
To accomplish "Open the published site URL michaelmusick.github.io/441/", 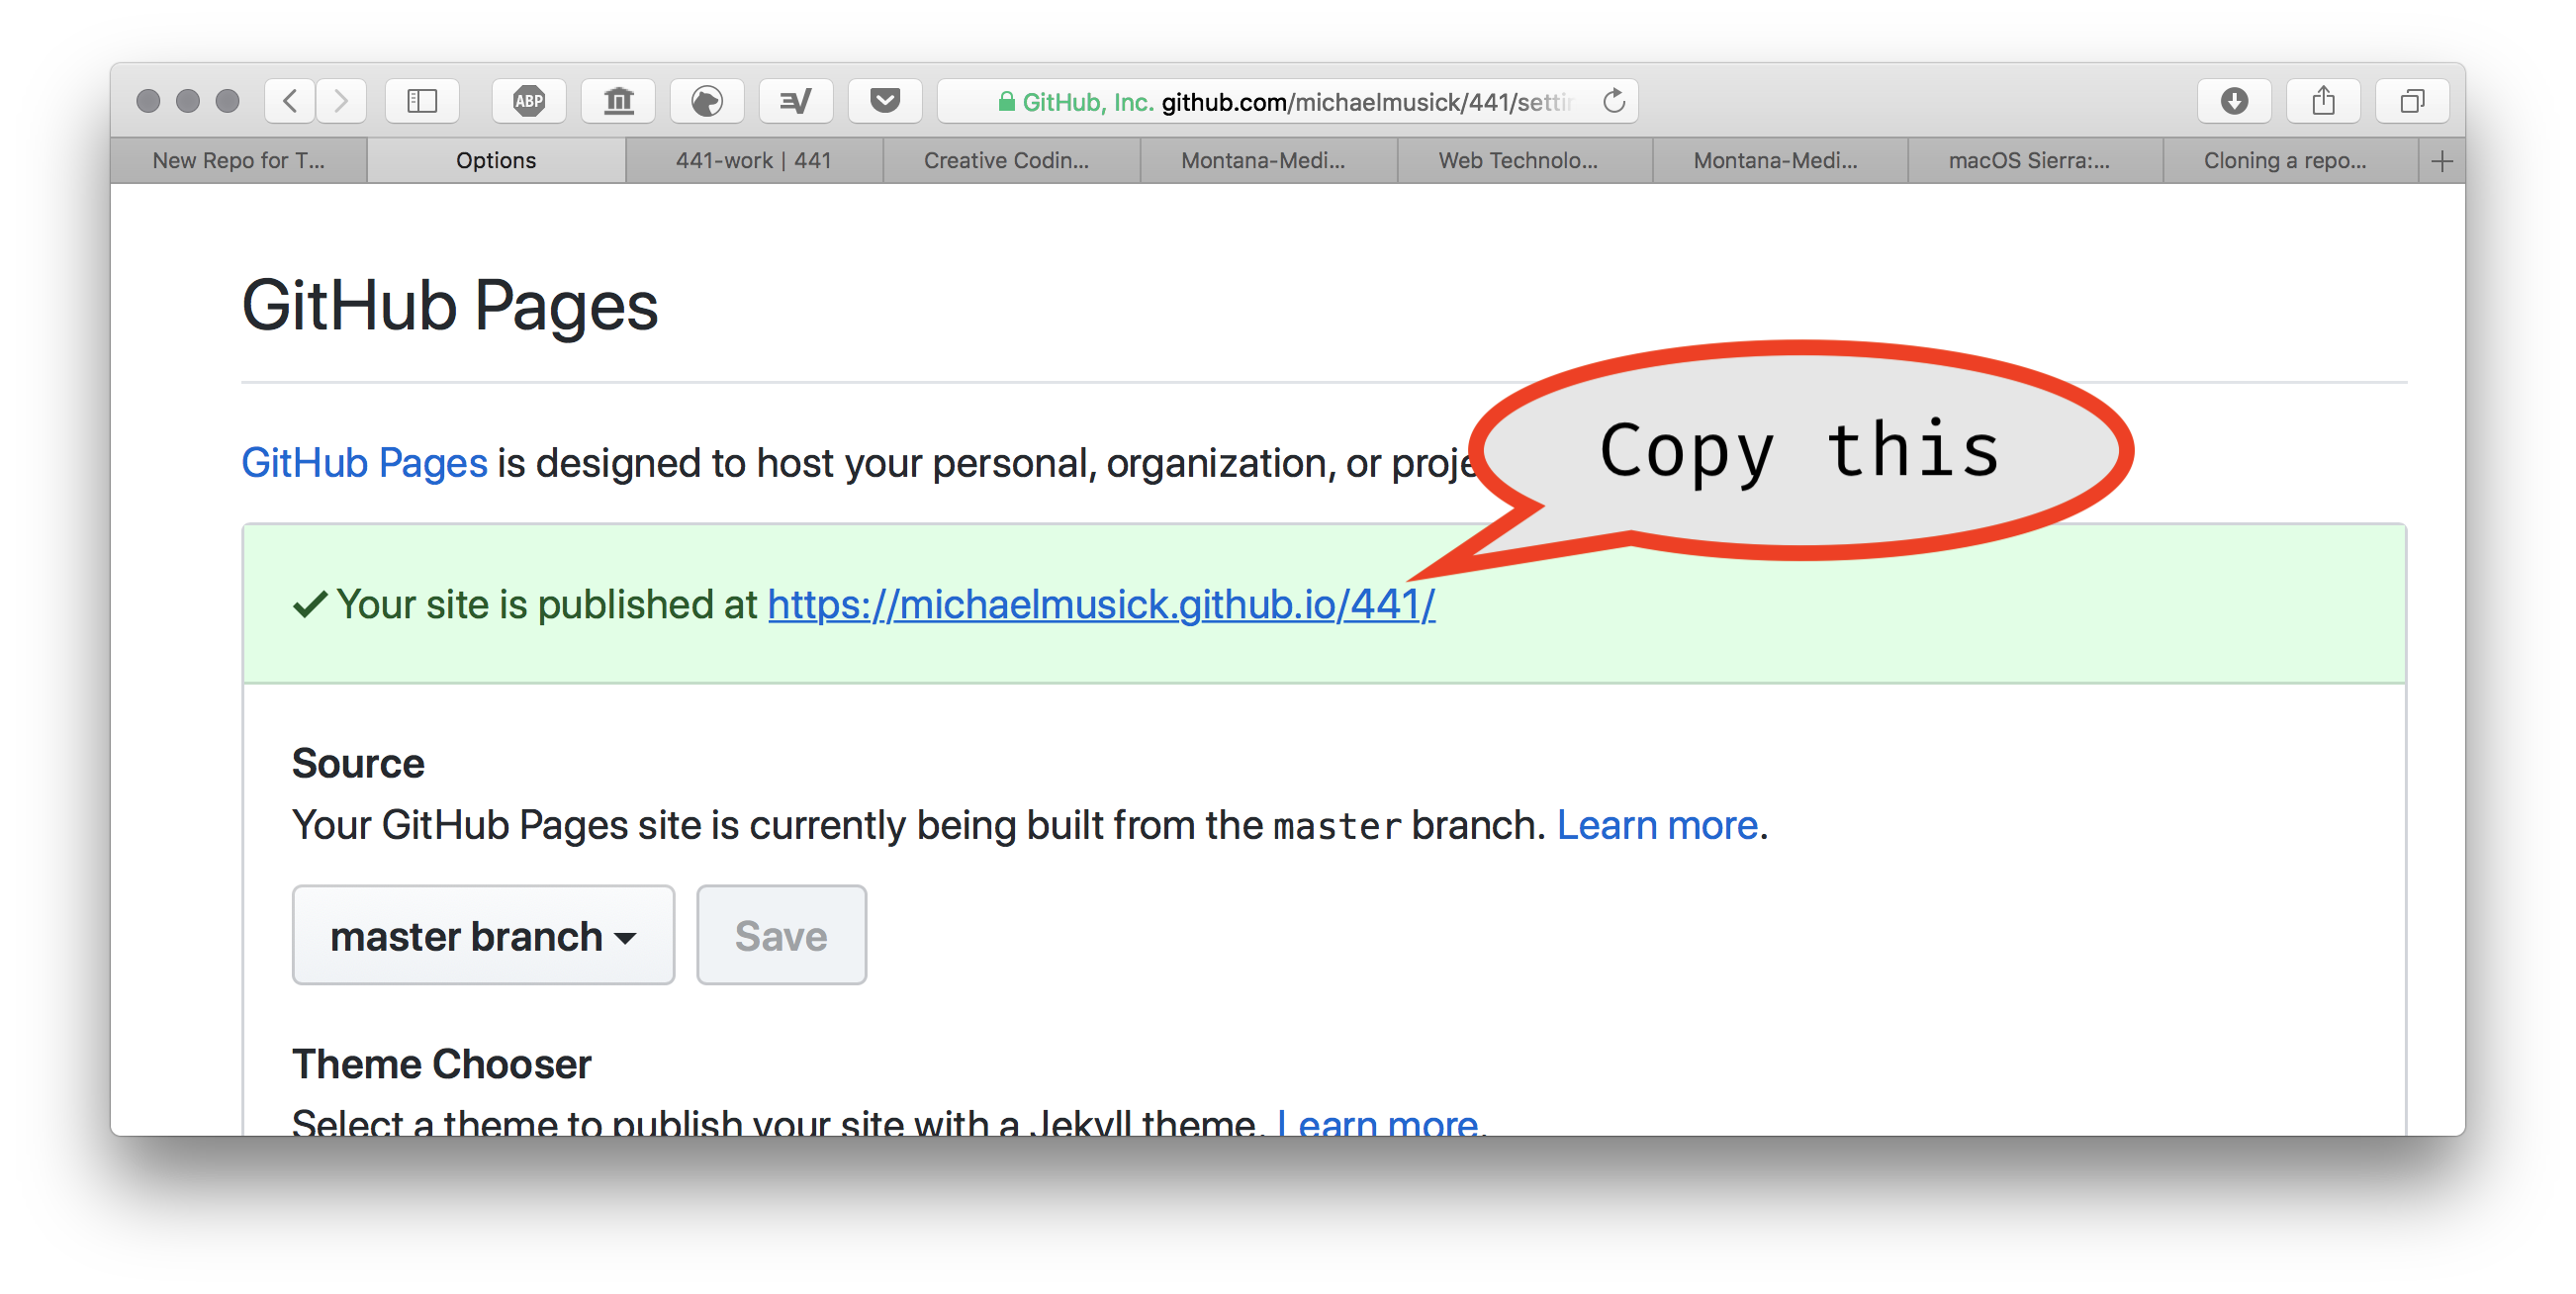I will click(1101, 605).
